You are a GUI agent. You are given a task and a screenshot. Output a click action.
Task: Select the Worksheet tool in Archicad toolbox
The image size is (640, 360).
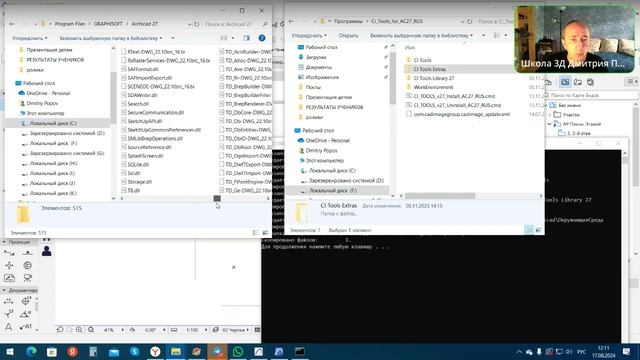pos(9,278)
